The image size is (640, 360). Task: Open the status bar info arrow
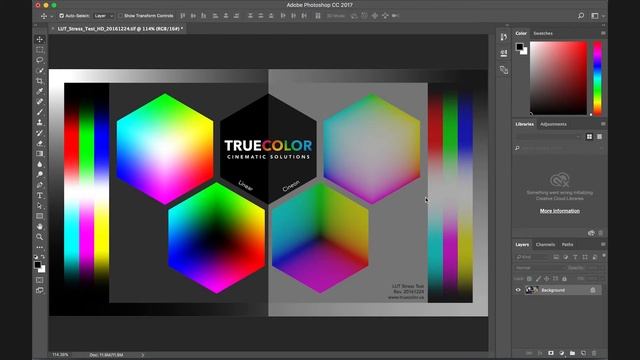pyautogui.click(x=142, y=355)
